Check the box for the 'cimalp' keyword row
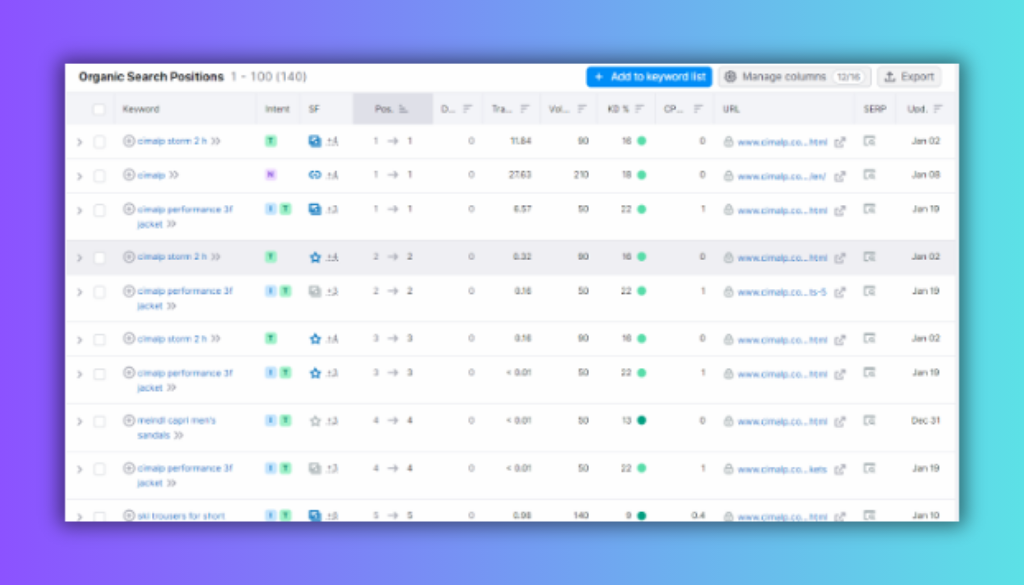The width and height of the screenshot is (1024, 585). 99,175
